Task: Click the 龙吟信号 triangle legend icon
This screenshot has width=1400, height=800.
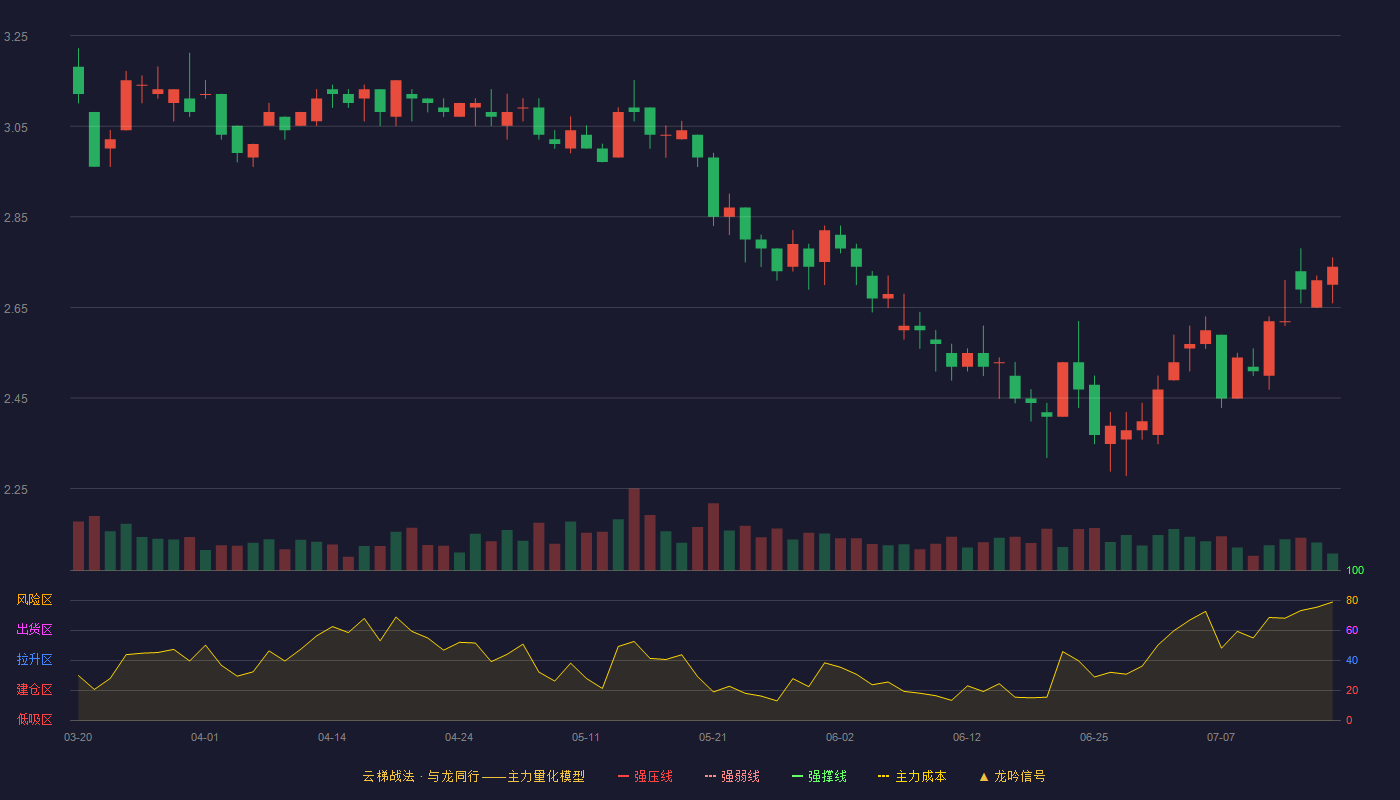Action: (x=984, y=776)
